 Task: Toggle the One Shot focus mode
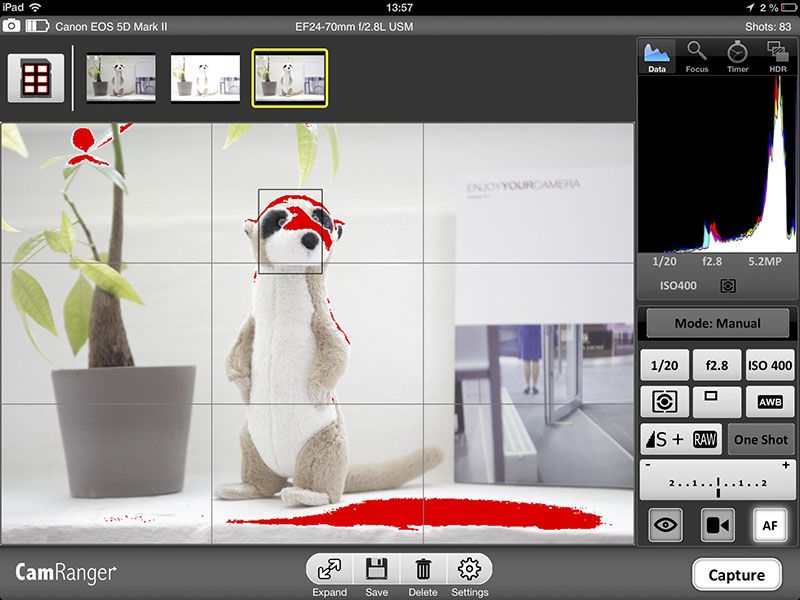[760, 440]
